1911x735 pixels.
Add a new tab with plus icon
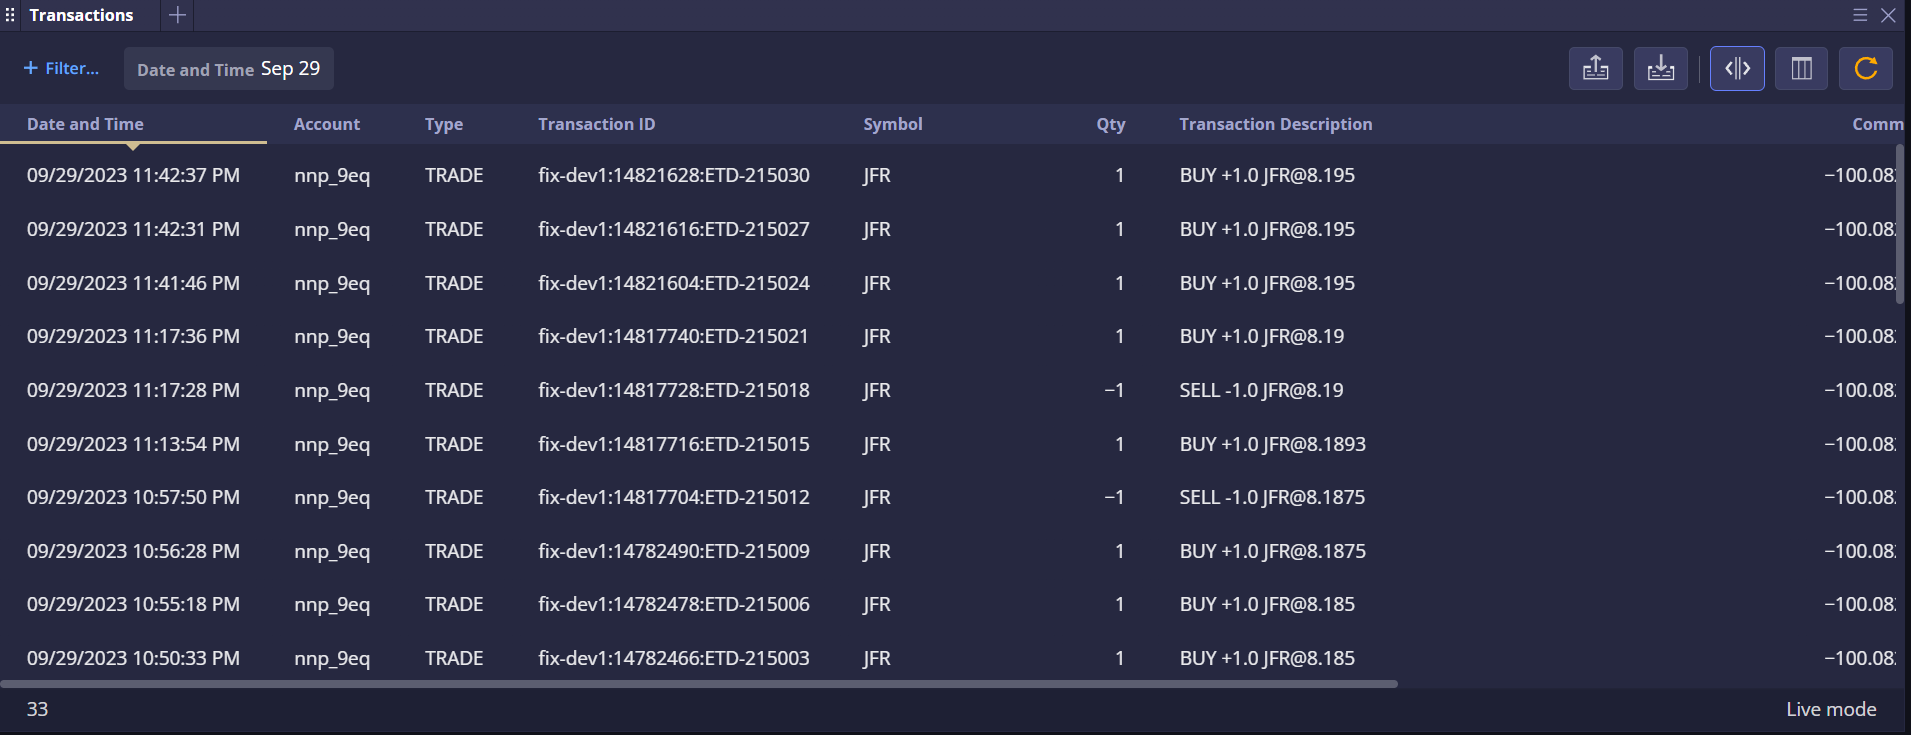[177, 15]
